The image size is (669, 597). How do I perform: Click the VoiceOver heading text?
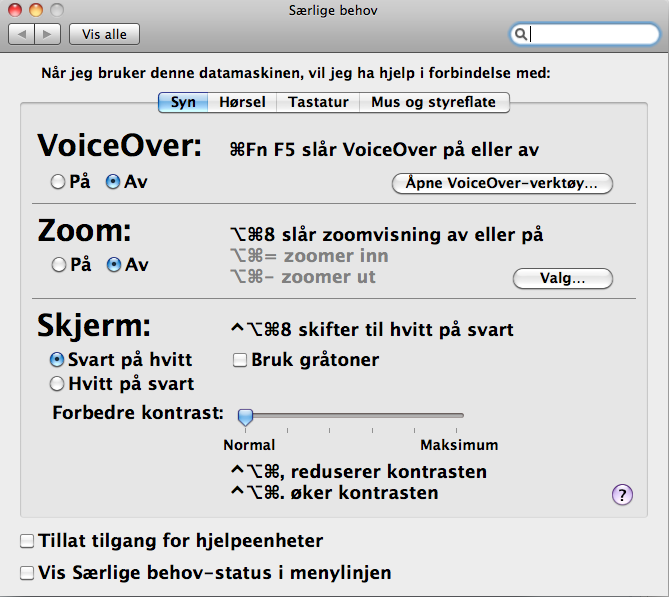coord(119,146)
